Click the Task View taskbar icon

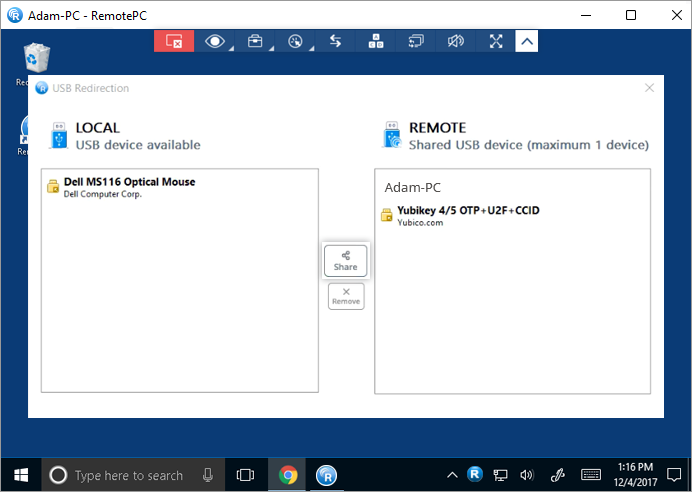tap(245, 475)
